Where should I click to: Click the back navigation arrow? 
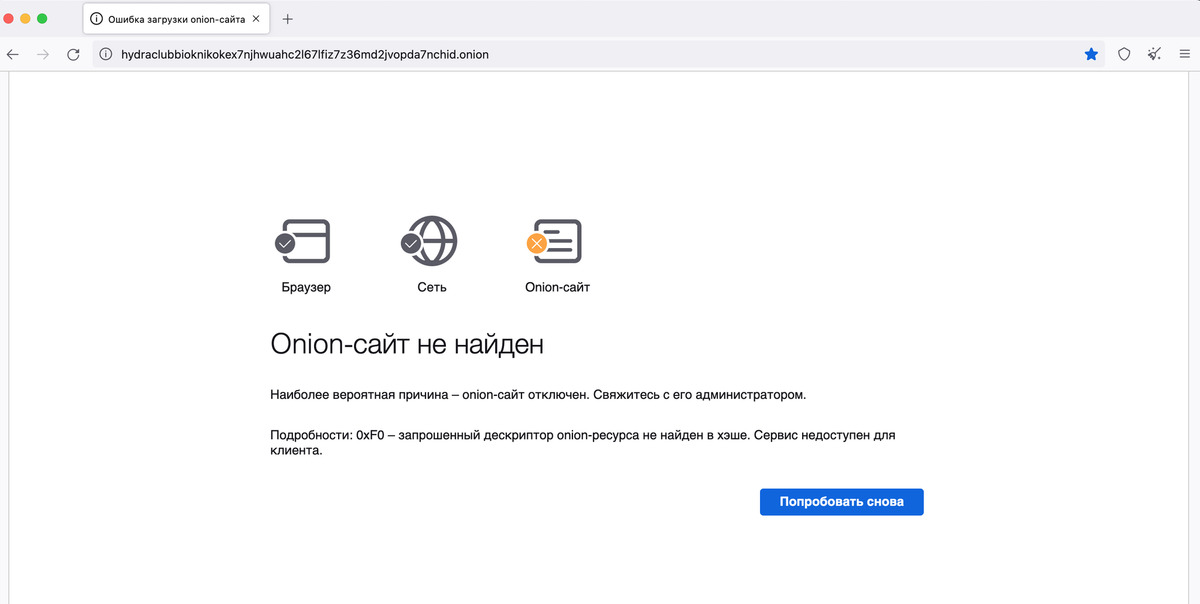tap(13, 55)
